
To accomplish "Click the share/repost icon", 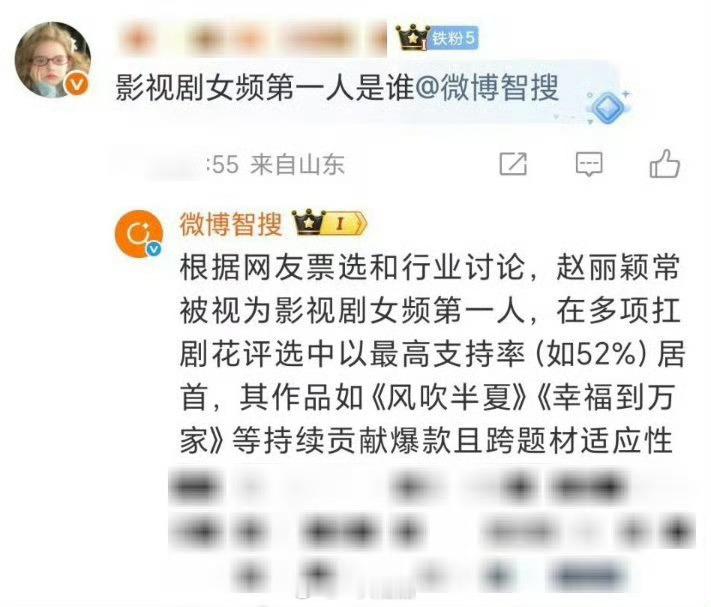I will pyautogui.click(x=513, y=164).
